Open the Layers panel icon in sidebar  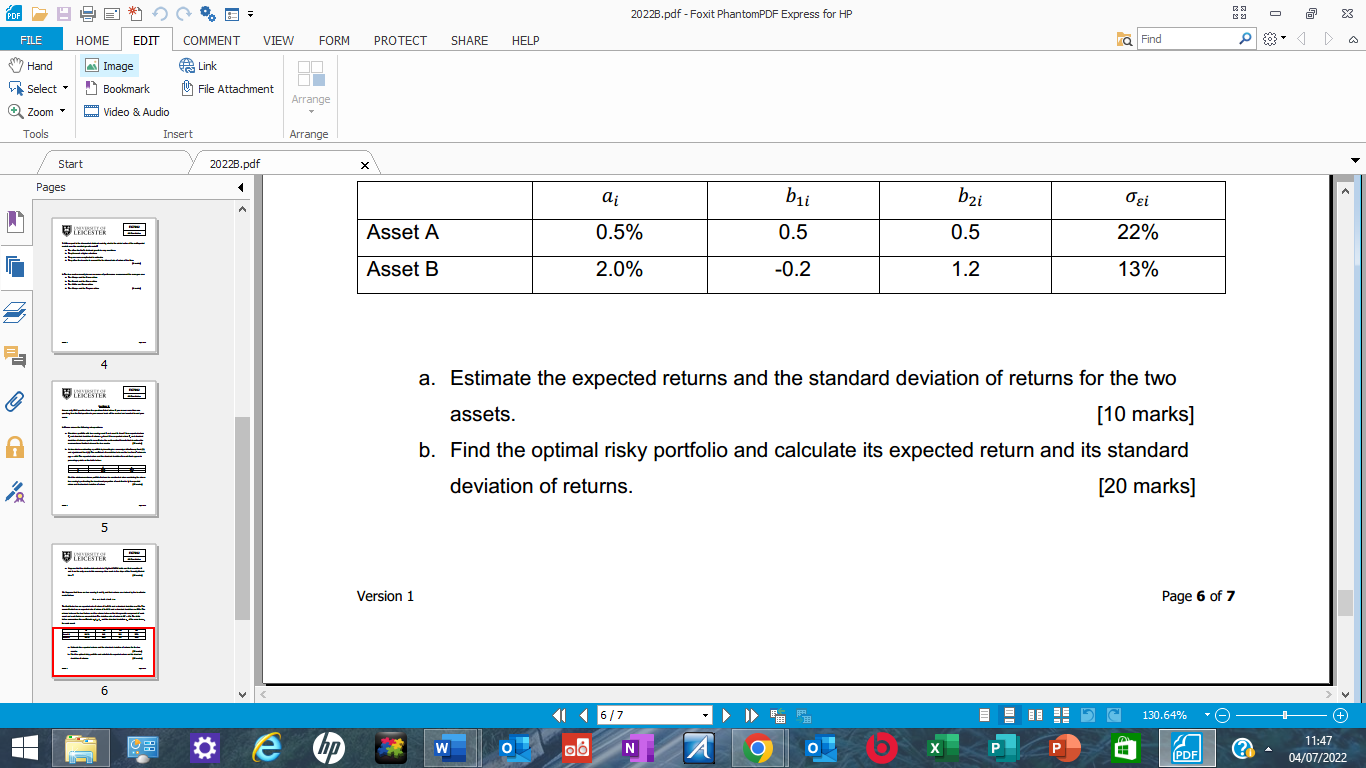click(15, 312)
